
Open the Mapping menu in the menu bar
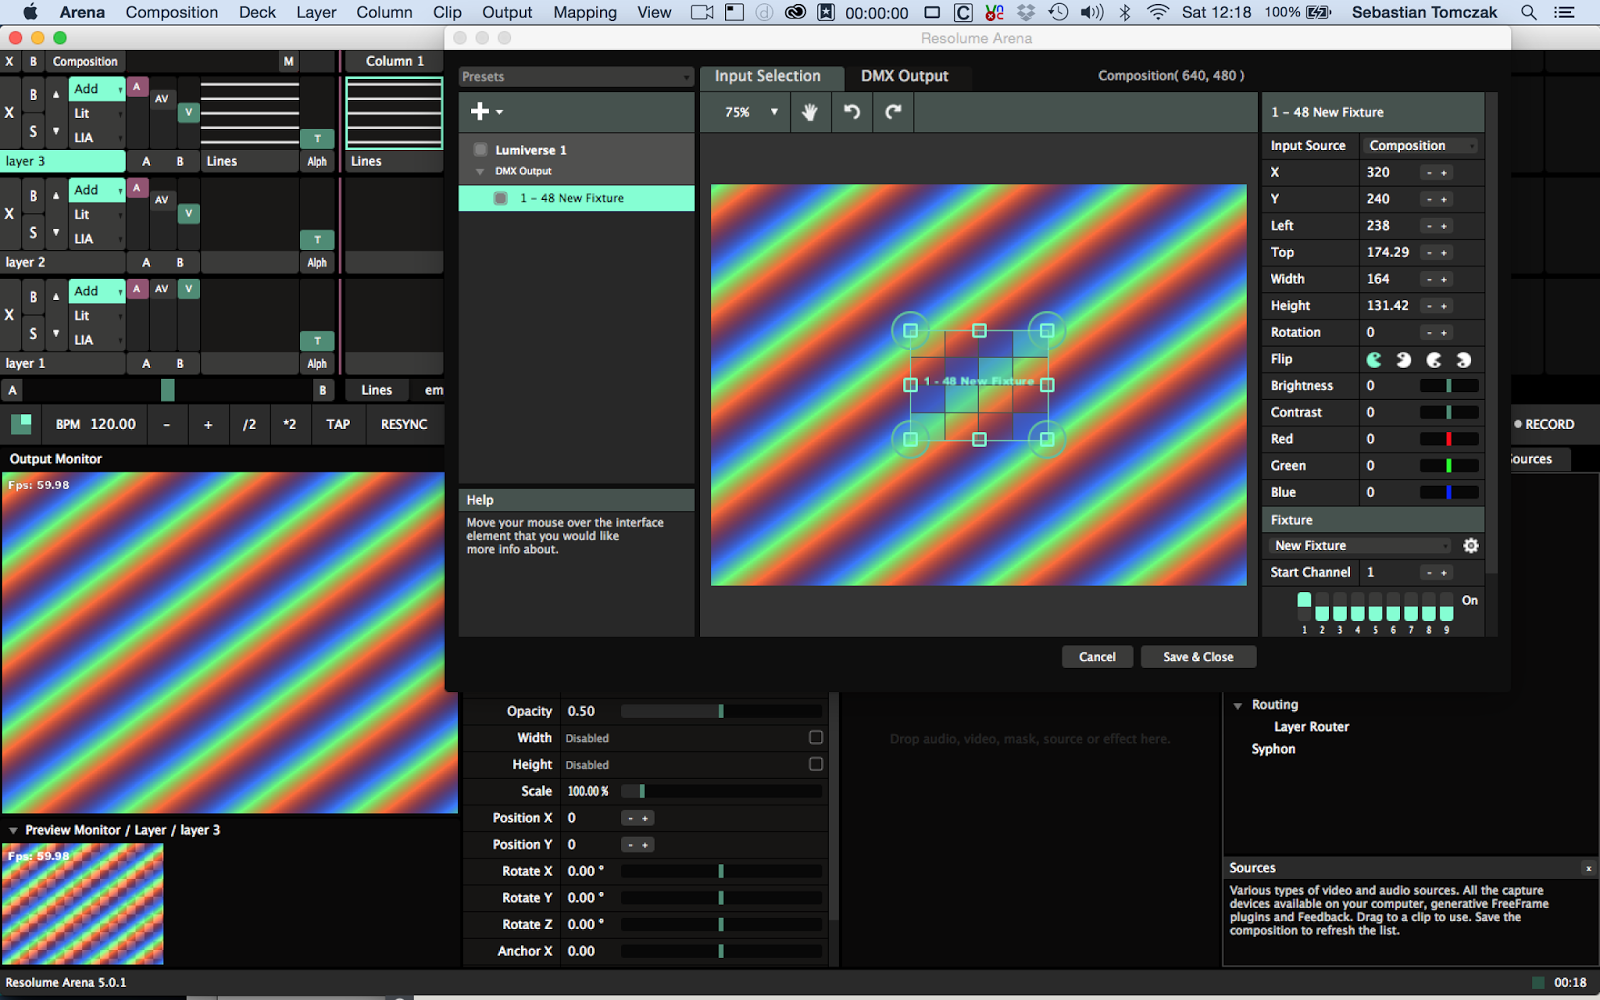click(x=584, y=12)
